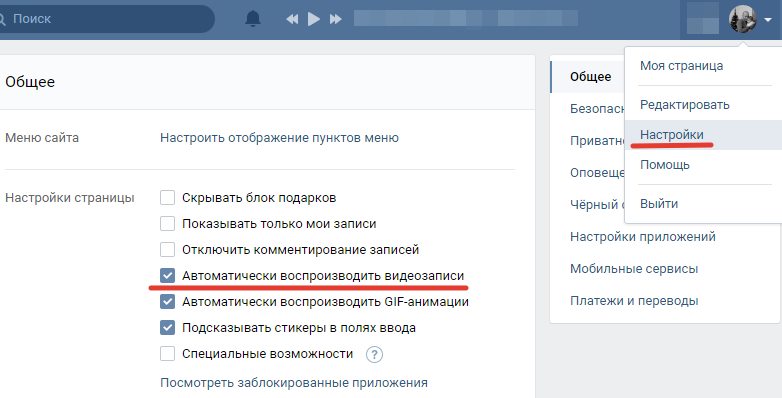The height and width of the screenshot is (398, 782).
Task: Click the Меню сайта label
Action: tap(42, 138)
